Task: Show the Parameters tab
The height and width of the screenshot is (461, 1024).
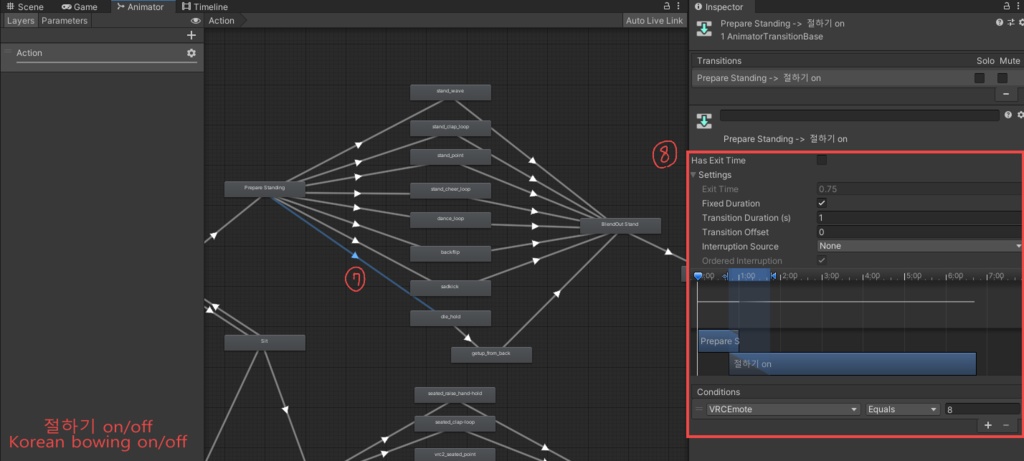Action: click(x=64, y=21)
